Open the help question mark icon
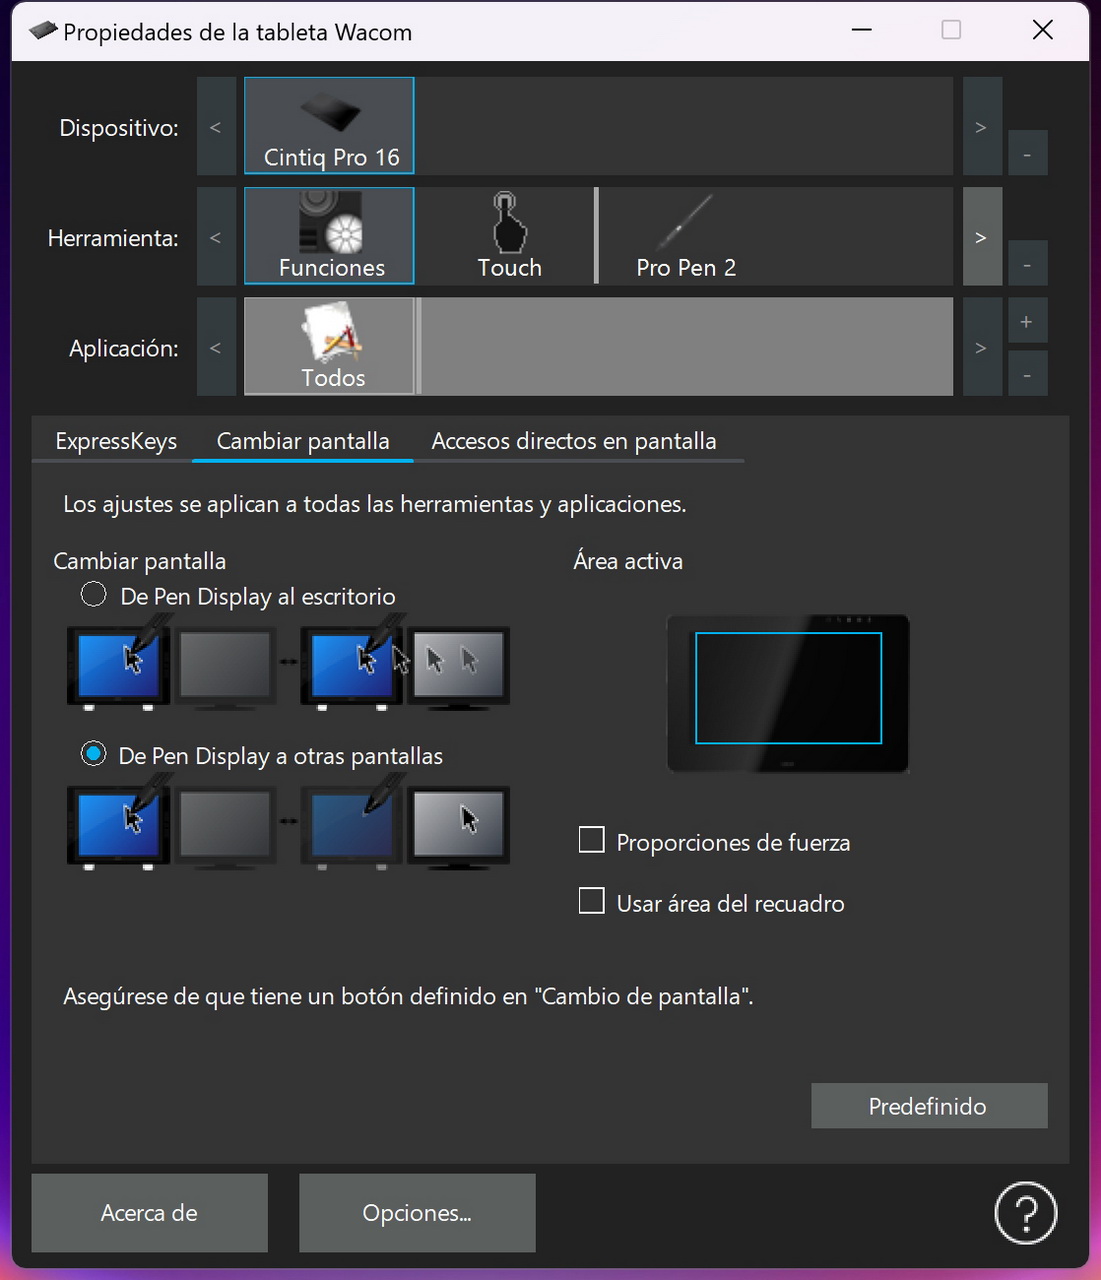Screen dimensions: 1101x1280 pyautogui.click(x=1025, y=1213)
